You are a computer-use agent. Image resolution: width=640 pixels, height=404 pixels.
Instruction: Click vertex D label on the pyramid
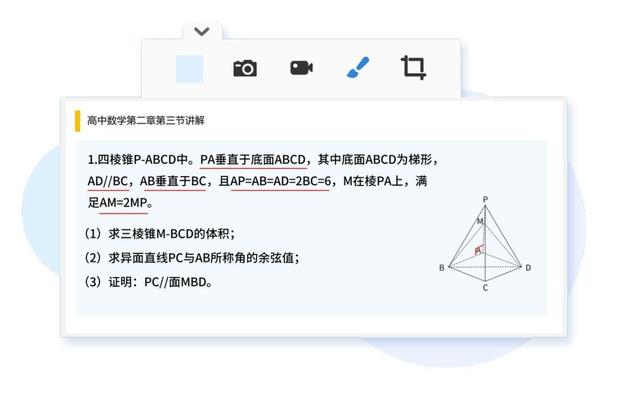(528, 268)
